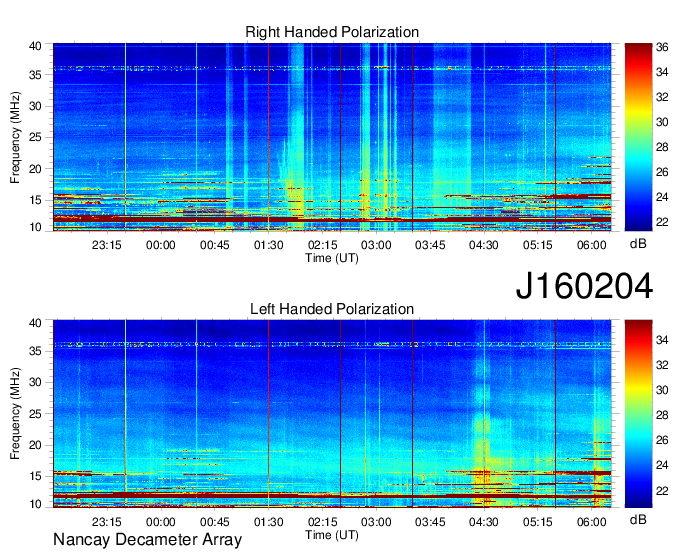Click the 23:15 time tick on the right-handed plot
680x552 pixels.
click(107, 245)
